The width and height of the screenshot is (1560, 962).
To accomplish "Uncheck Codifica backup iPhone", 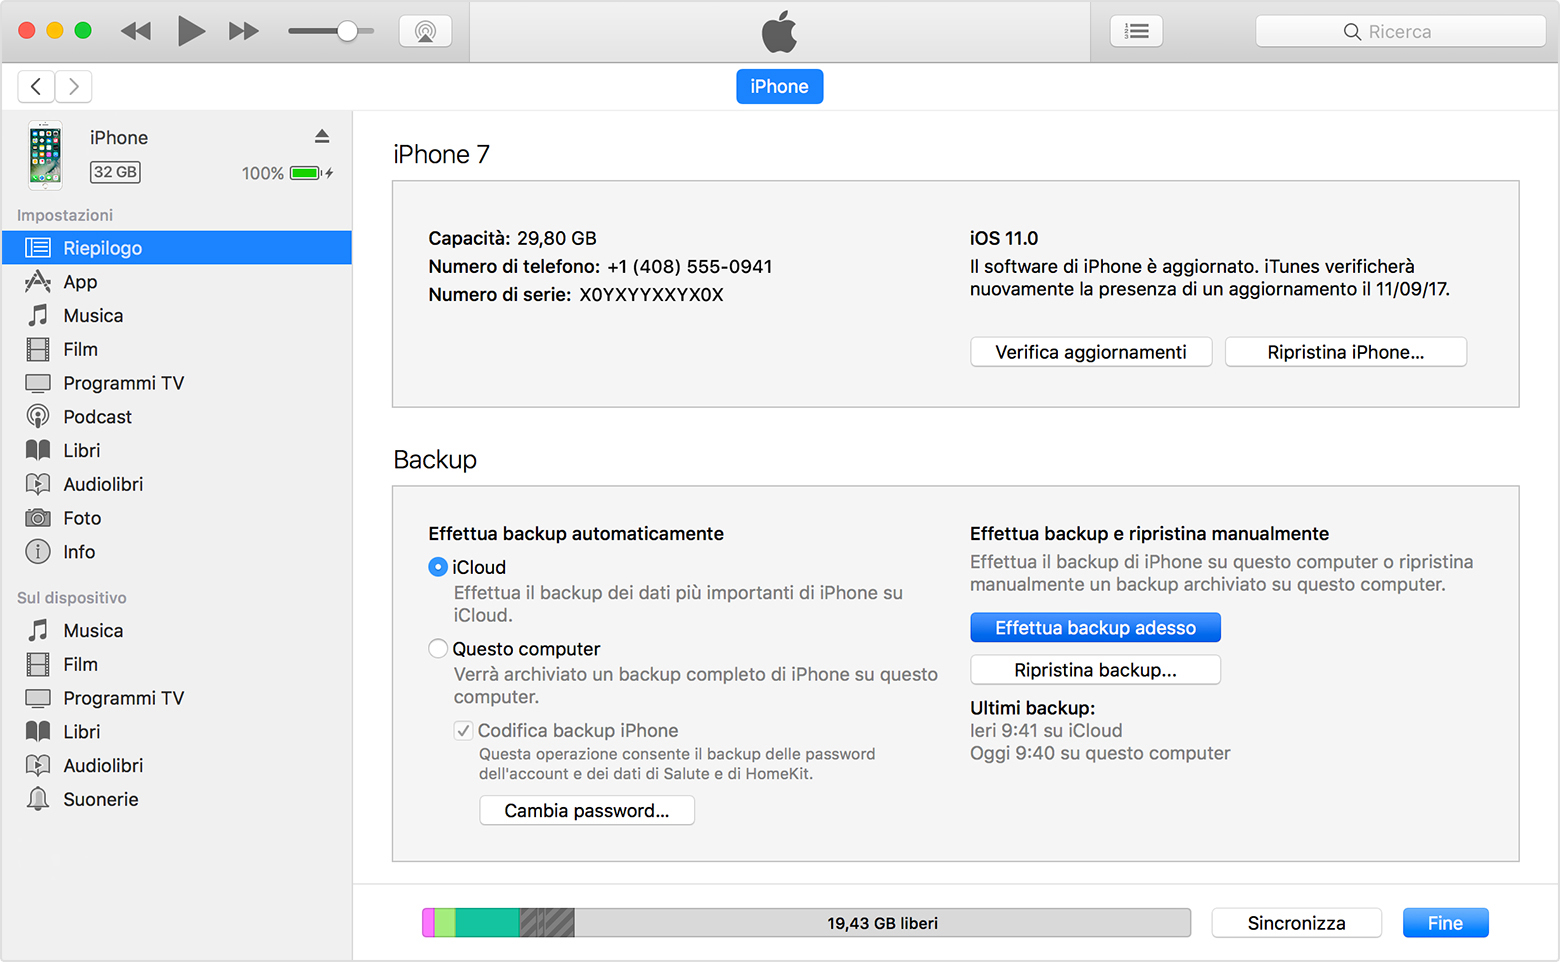I will pyautogui.click(x=462, y=730).
